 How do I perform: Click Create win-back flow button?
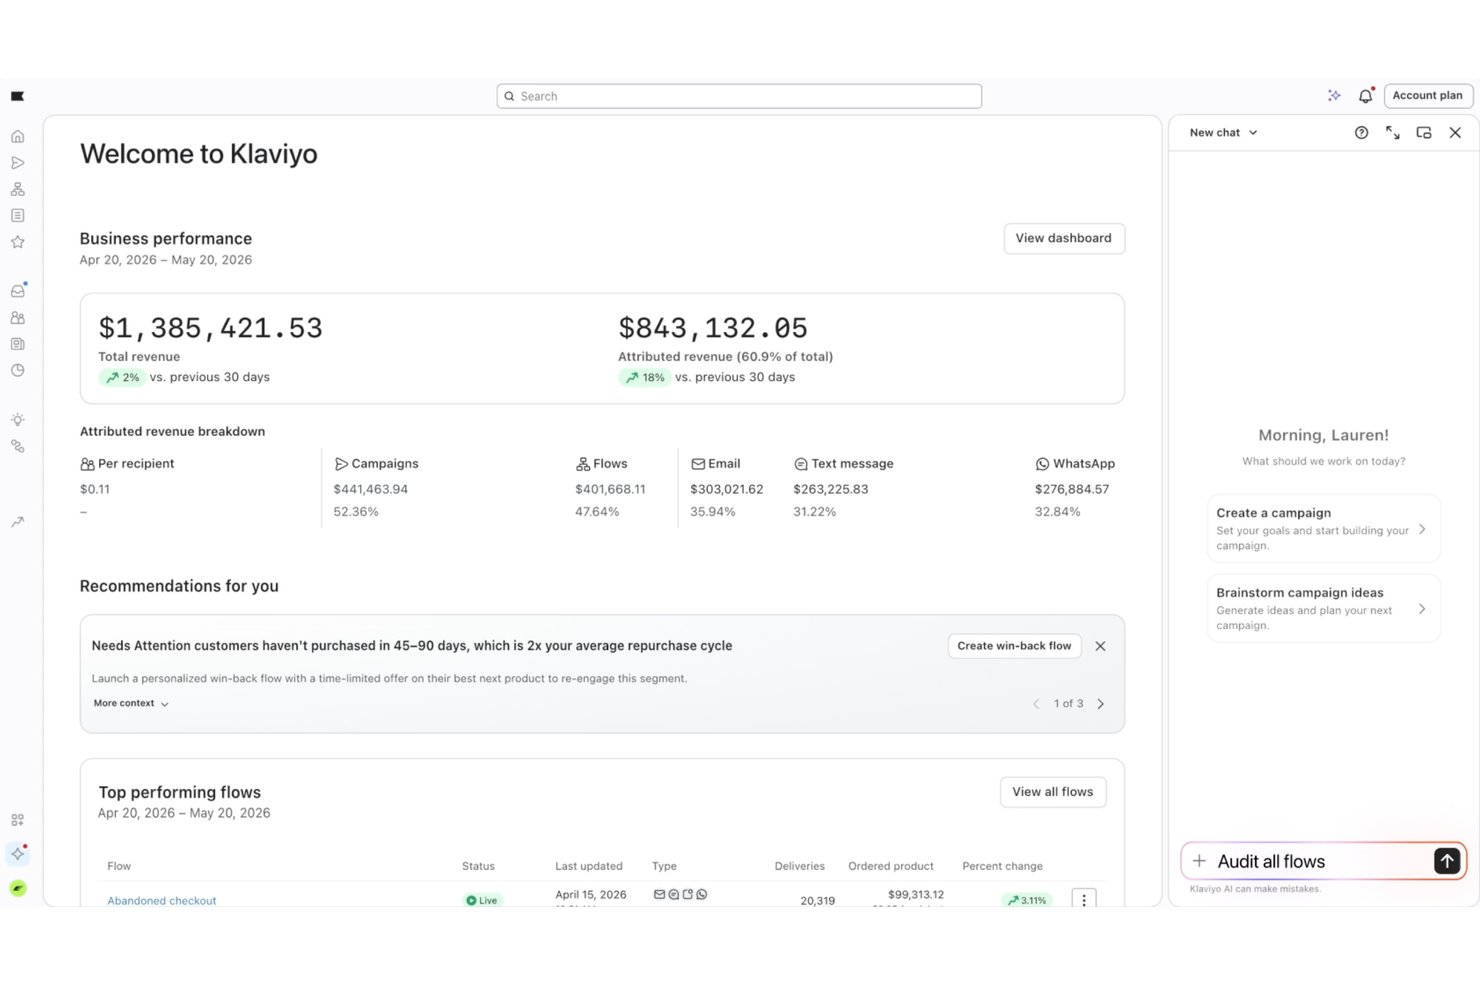[1014, 646]
